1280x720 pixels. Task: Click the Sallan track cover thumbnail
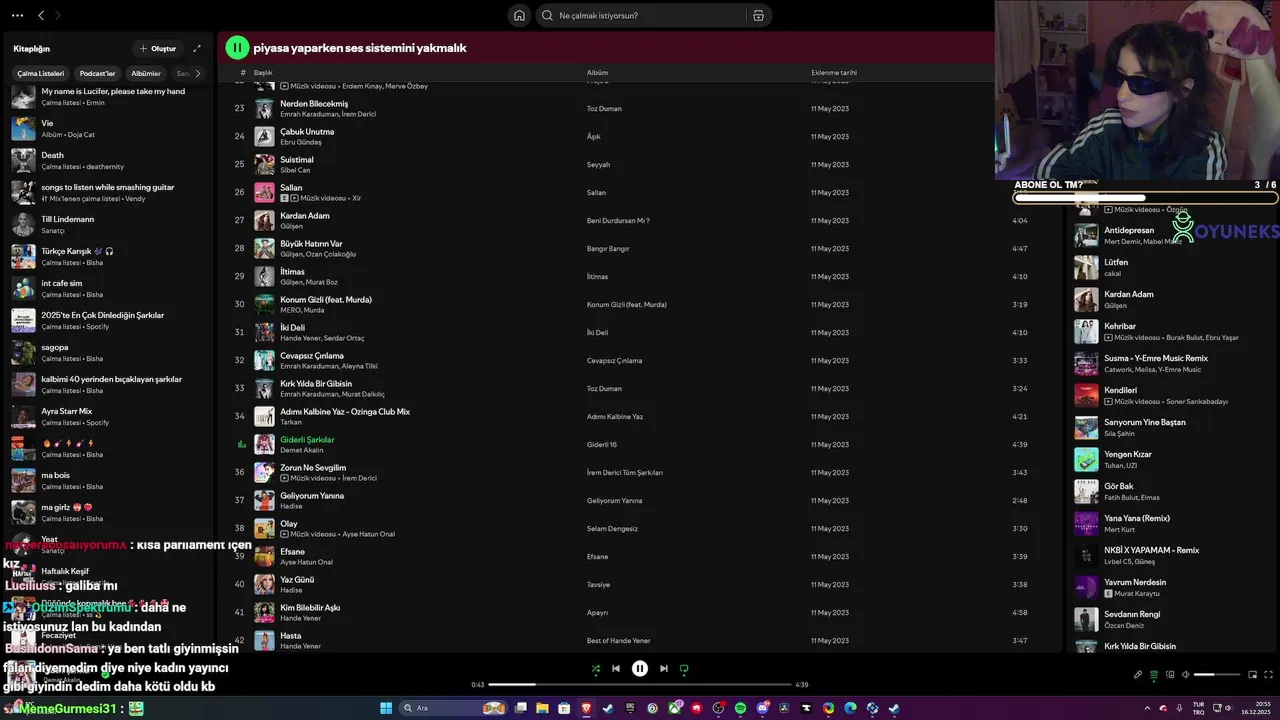(x=264, y=192)
